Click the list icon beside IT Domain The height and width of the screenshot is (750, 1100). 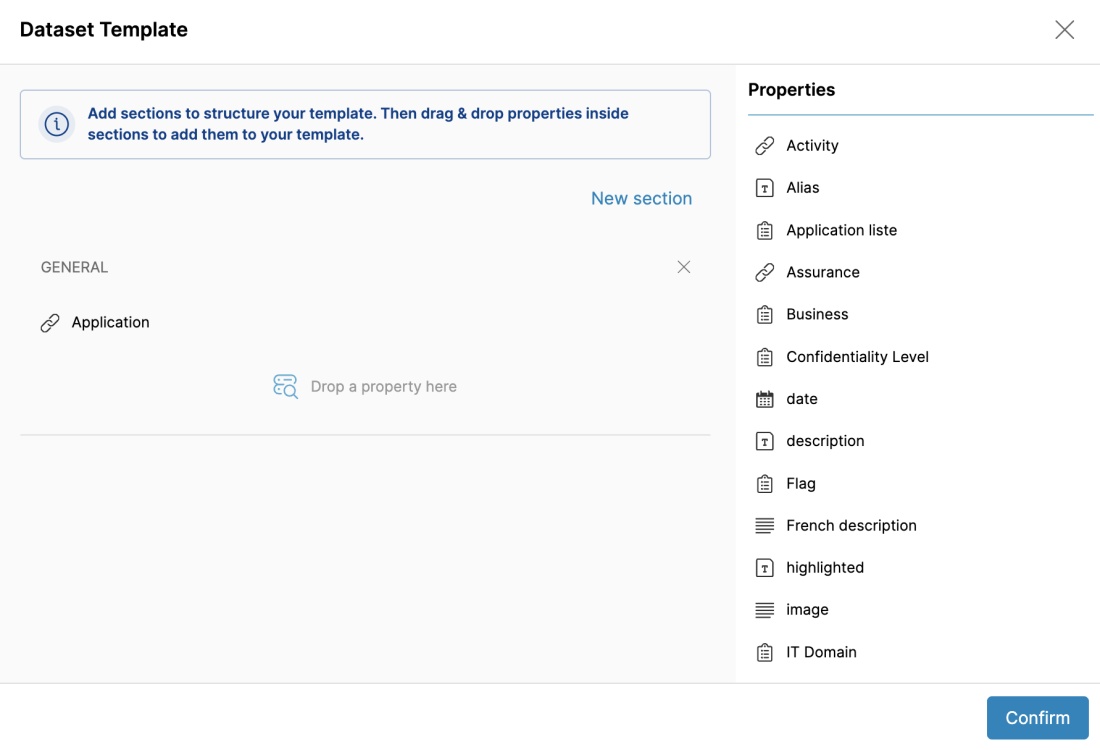tap(765, 653)
